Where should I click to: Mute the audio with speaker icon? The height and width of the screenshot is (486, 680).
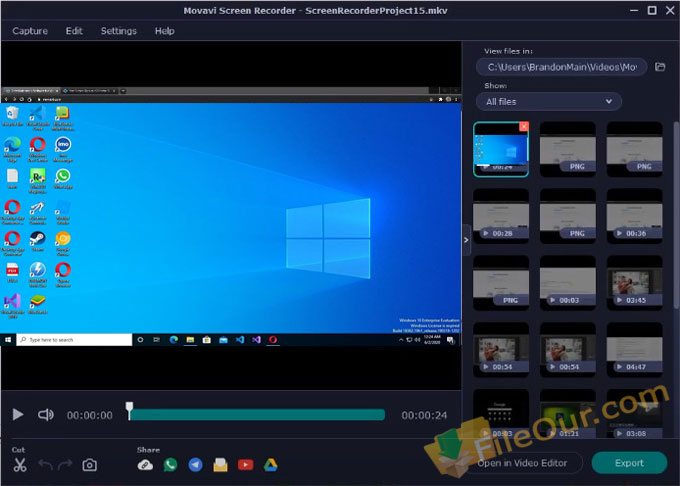pos(46,415)
